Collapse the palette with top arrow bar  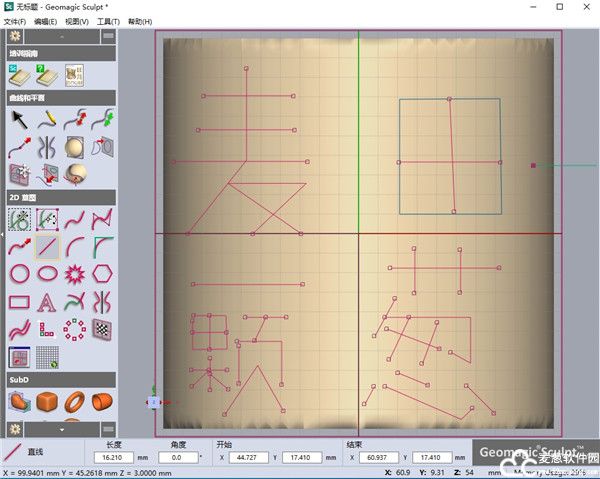pos(62,36)
